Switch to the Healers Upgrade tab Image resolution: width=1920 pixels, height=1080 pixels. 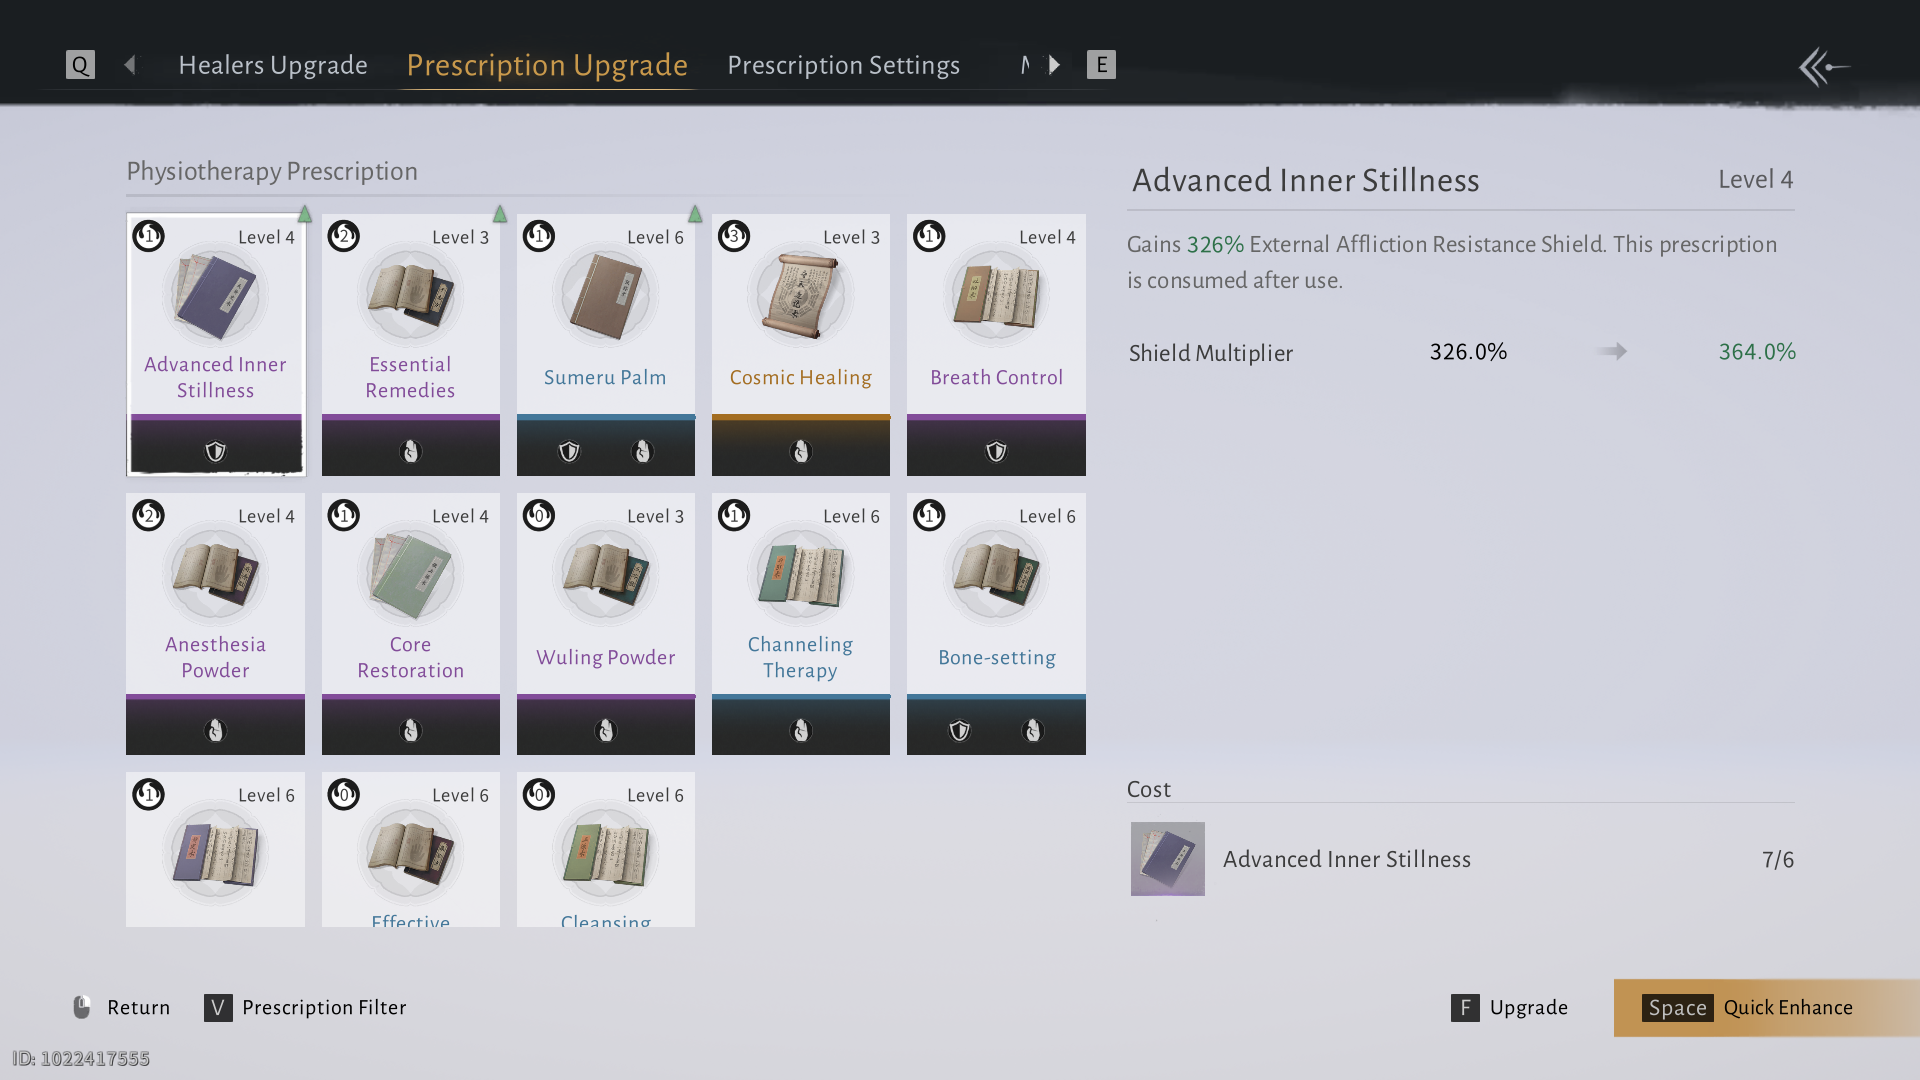273,65
